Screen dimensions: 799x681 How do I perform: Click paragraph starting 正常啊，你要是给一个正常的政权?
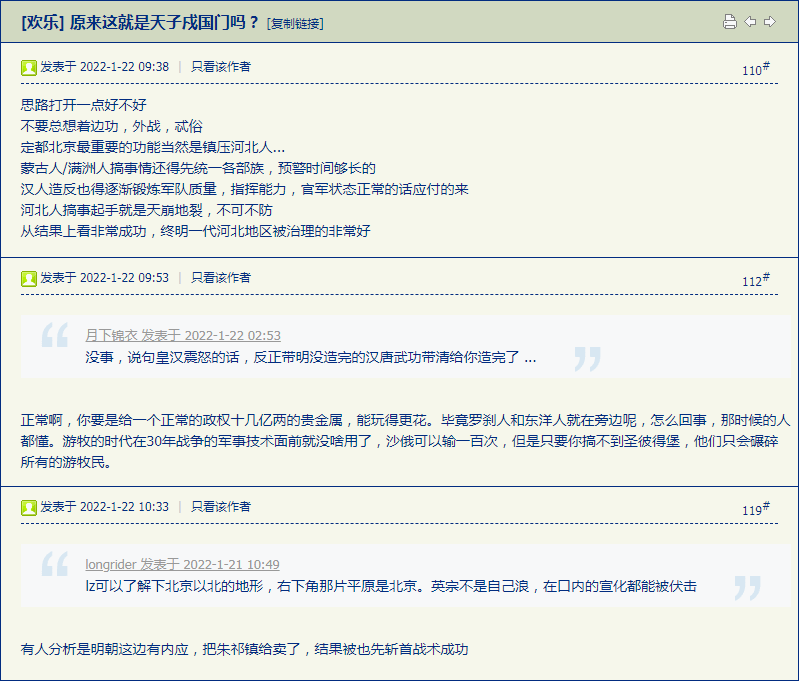pos(406,441)
